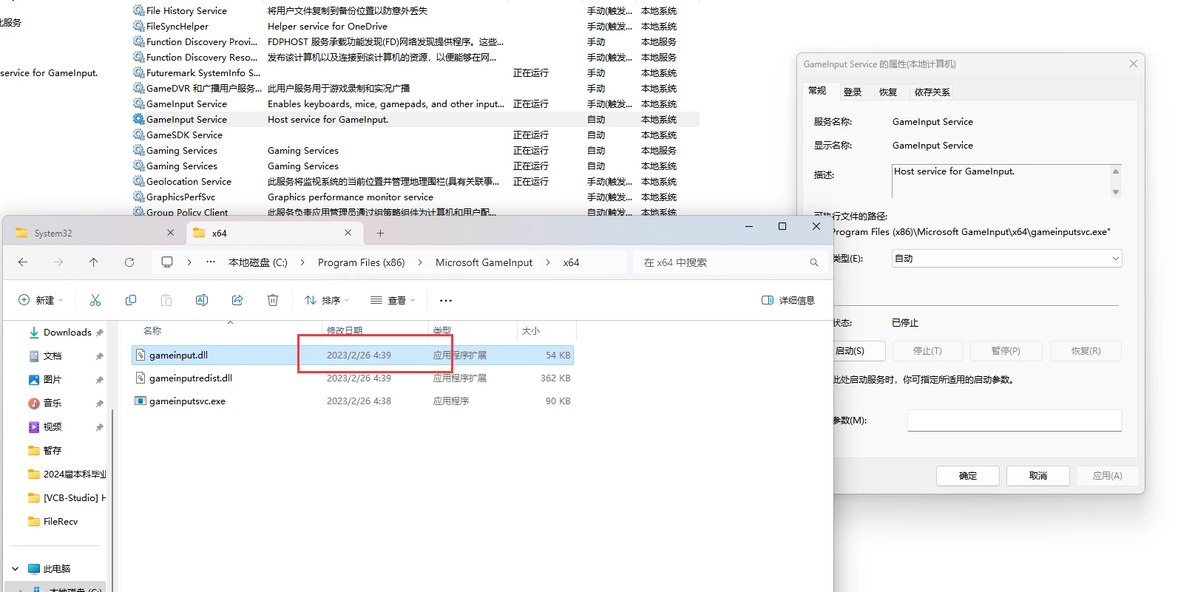1192x592 pixels.
Task: Select the Geolocation Service row in services list
Action: [x=414, y=182]
